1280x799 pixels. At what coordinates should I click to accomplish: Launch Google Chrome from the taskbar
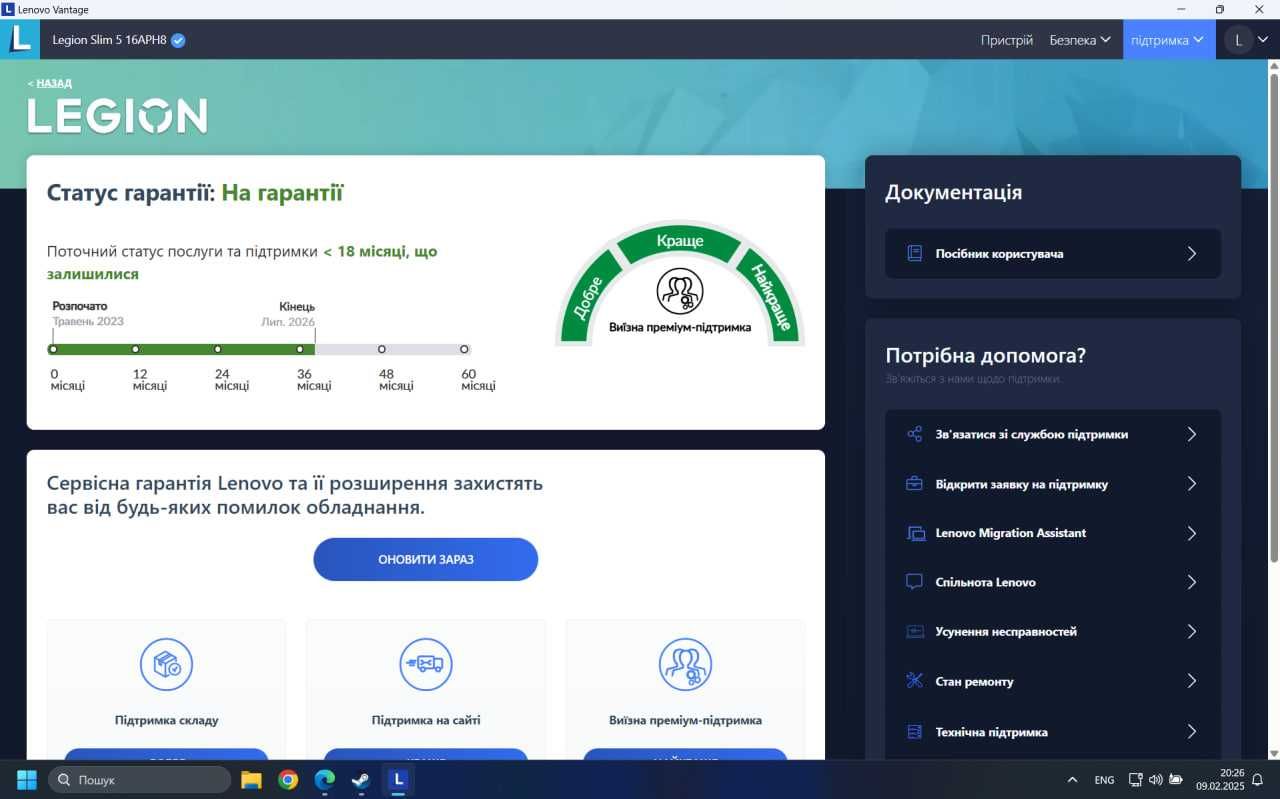click(x=288, y=779)
